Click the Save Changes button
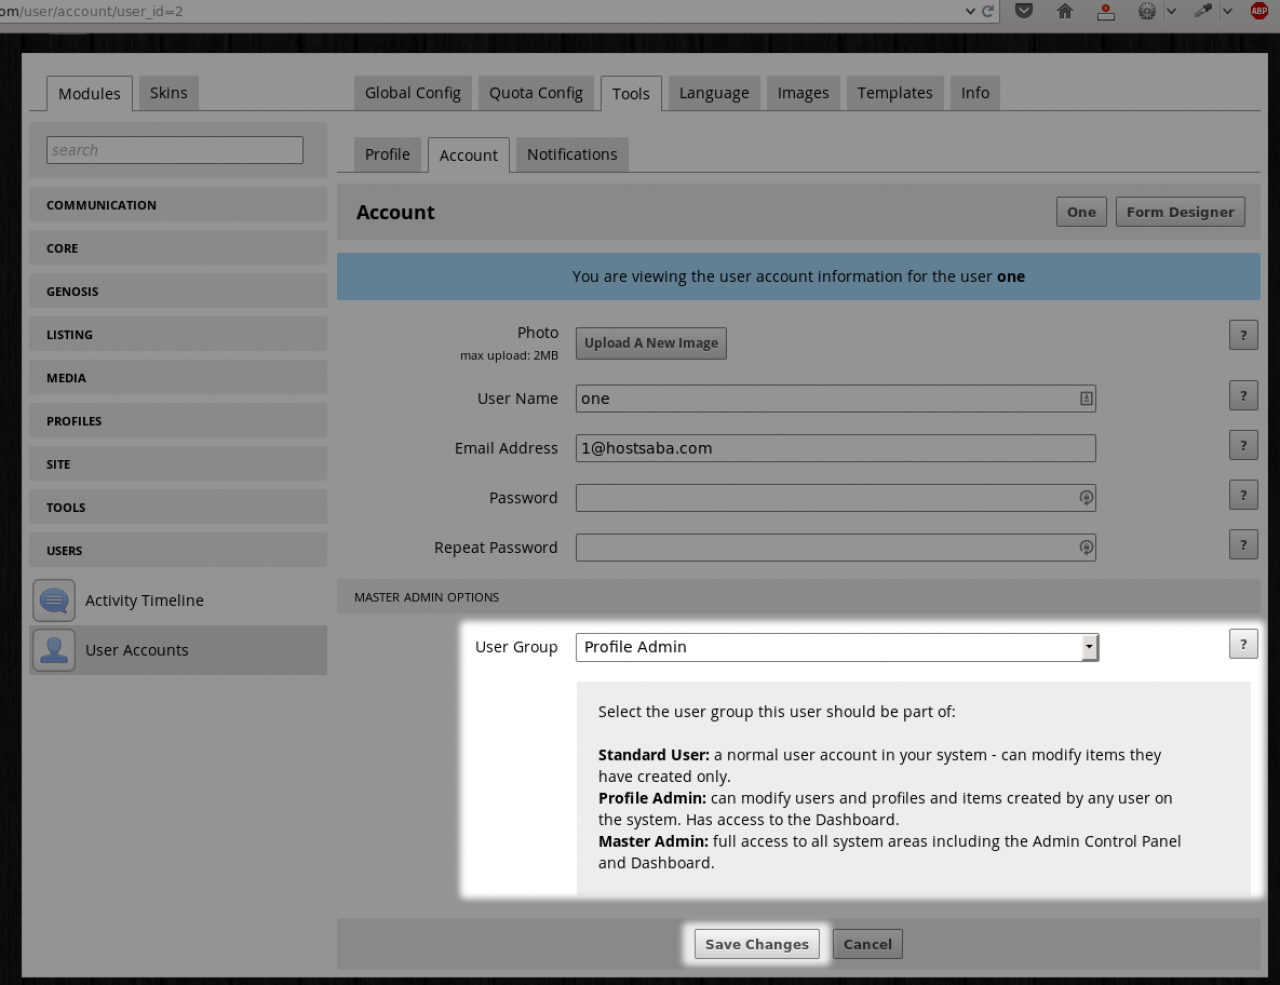The height and width of the screenshot is (985, 1280). tap(757, 944)
